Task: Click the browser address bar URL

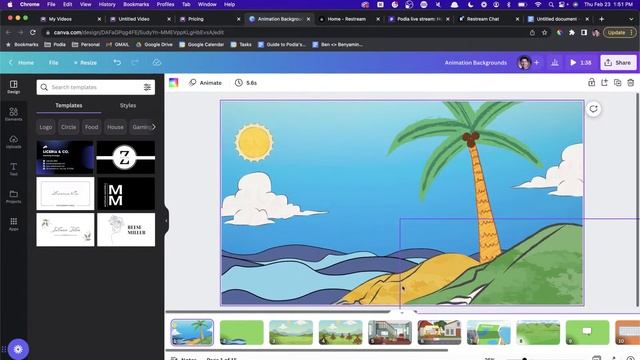Action: coord(139,32)
